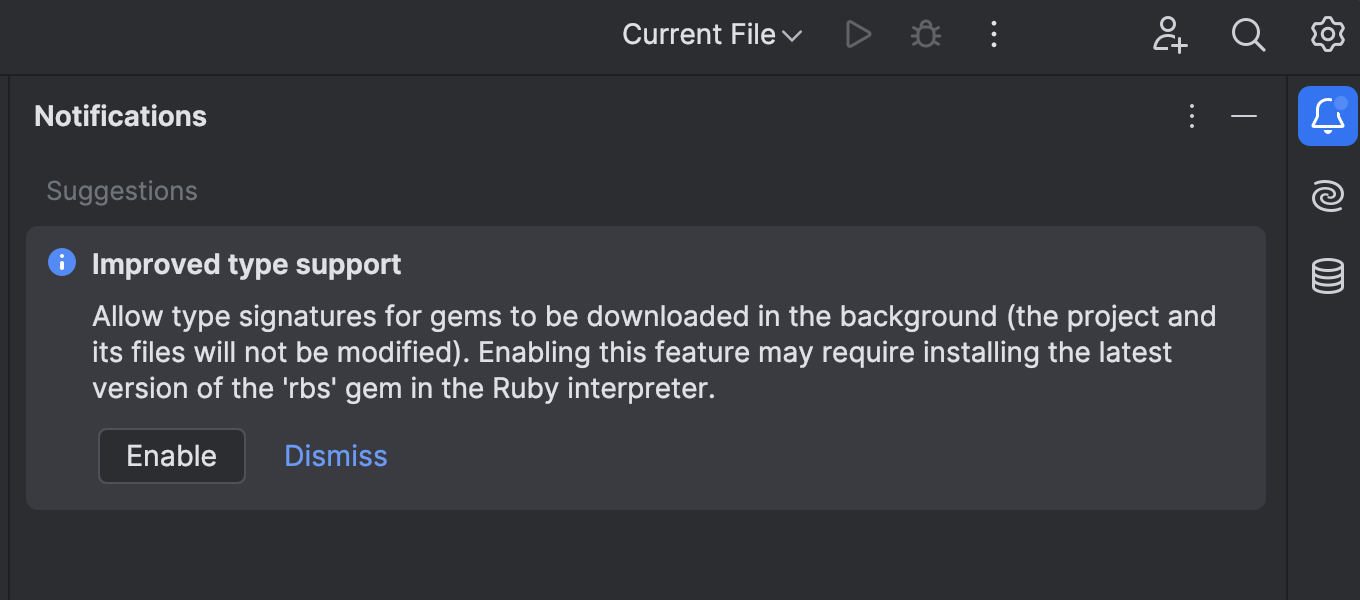Open the AI Assistant spiral icon
The image size is (1360, 600).
tap(1327, 196)
